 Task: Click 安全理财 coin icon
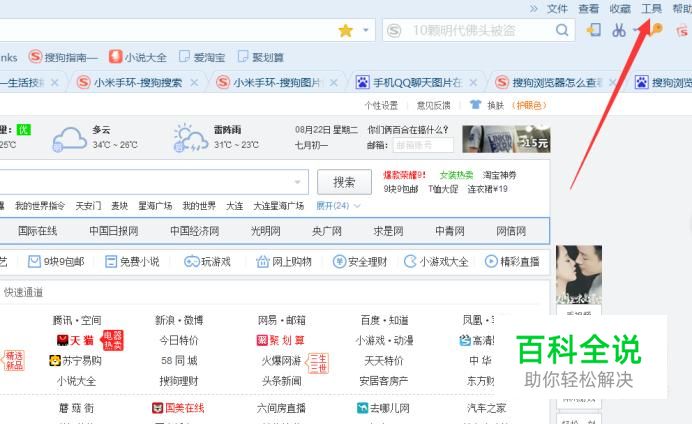pyautogui.click(x=339, y=262)
